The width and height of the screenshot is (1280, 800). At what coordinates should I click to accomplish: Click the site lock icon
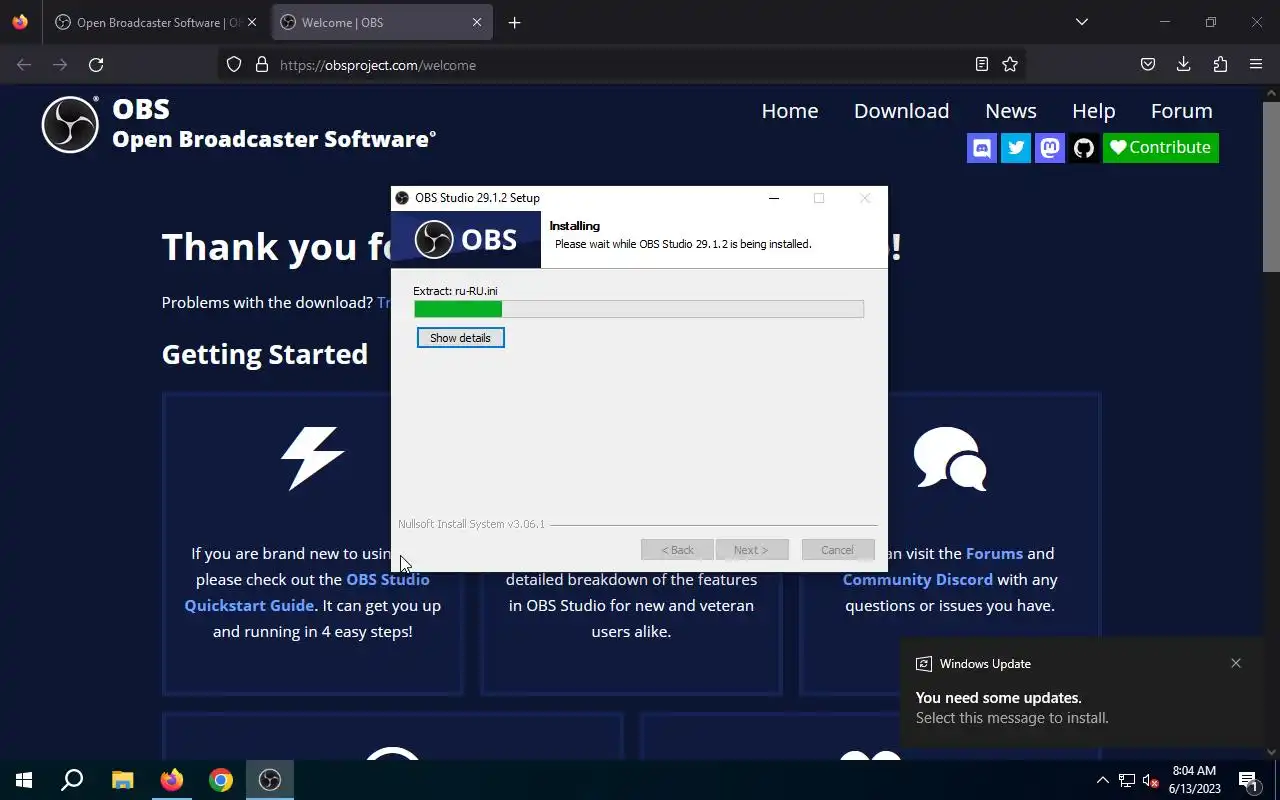coord(262,65)
